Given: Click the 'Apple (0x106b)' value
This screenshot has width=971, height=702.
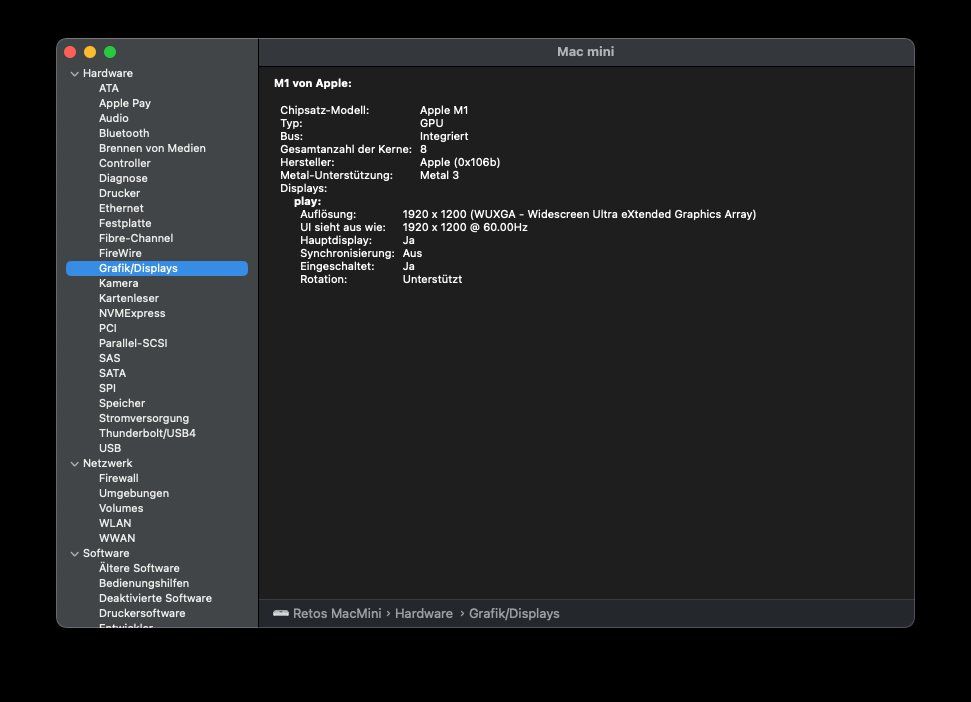Looking at the screenshot, I should [x=460, y=162].
